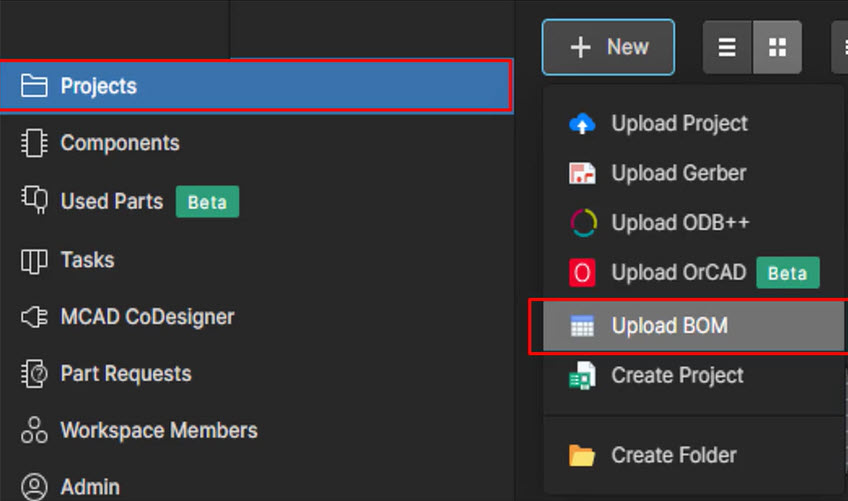Click the Beta badge beside Used Parts
The width and height of the screenshot is (848, 501).
[207, 202]
